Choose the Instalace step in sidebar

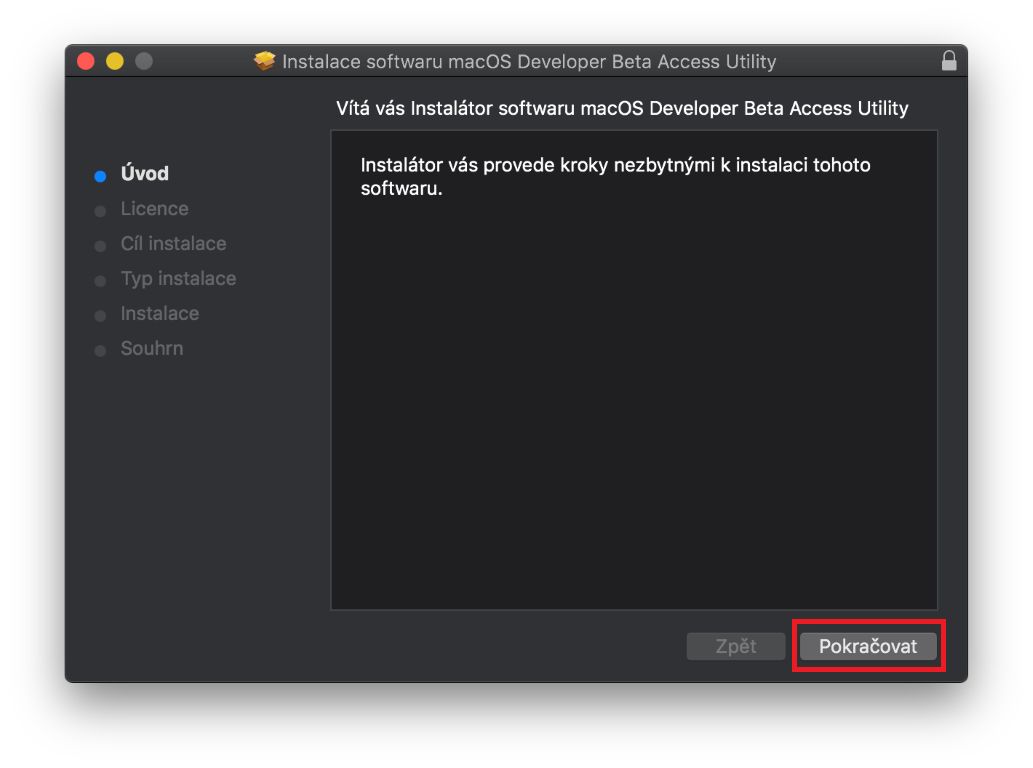pyautogui.click(x=160, y=314)
